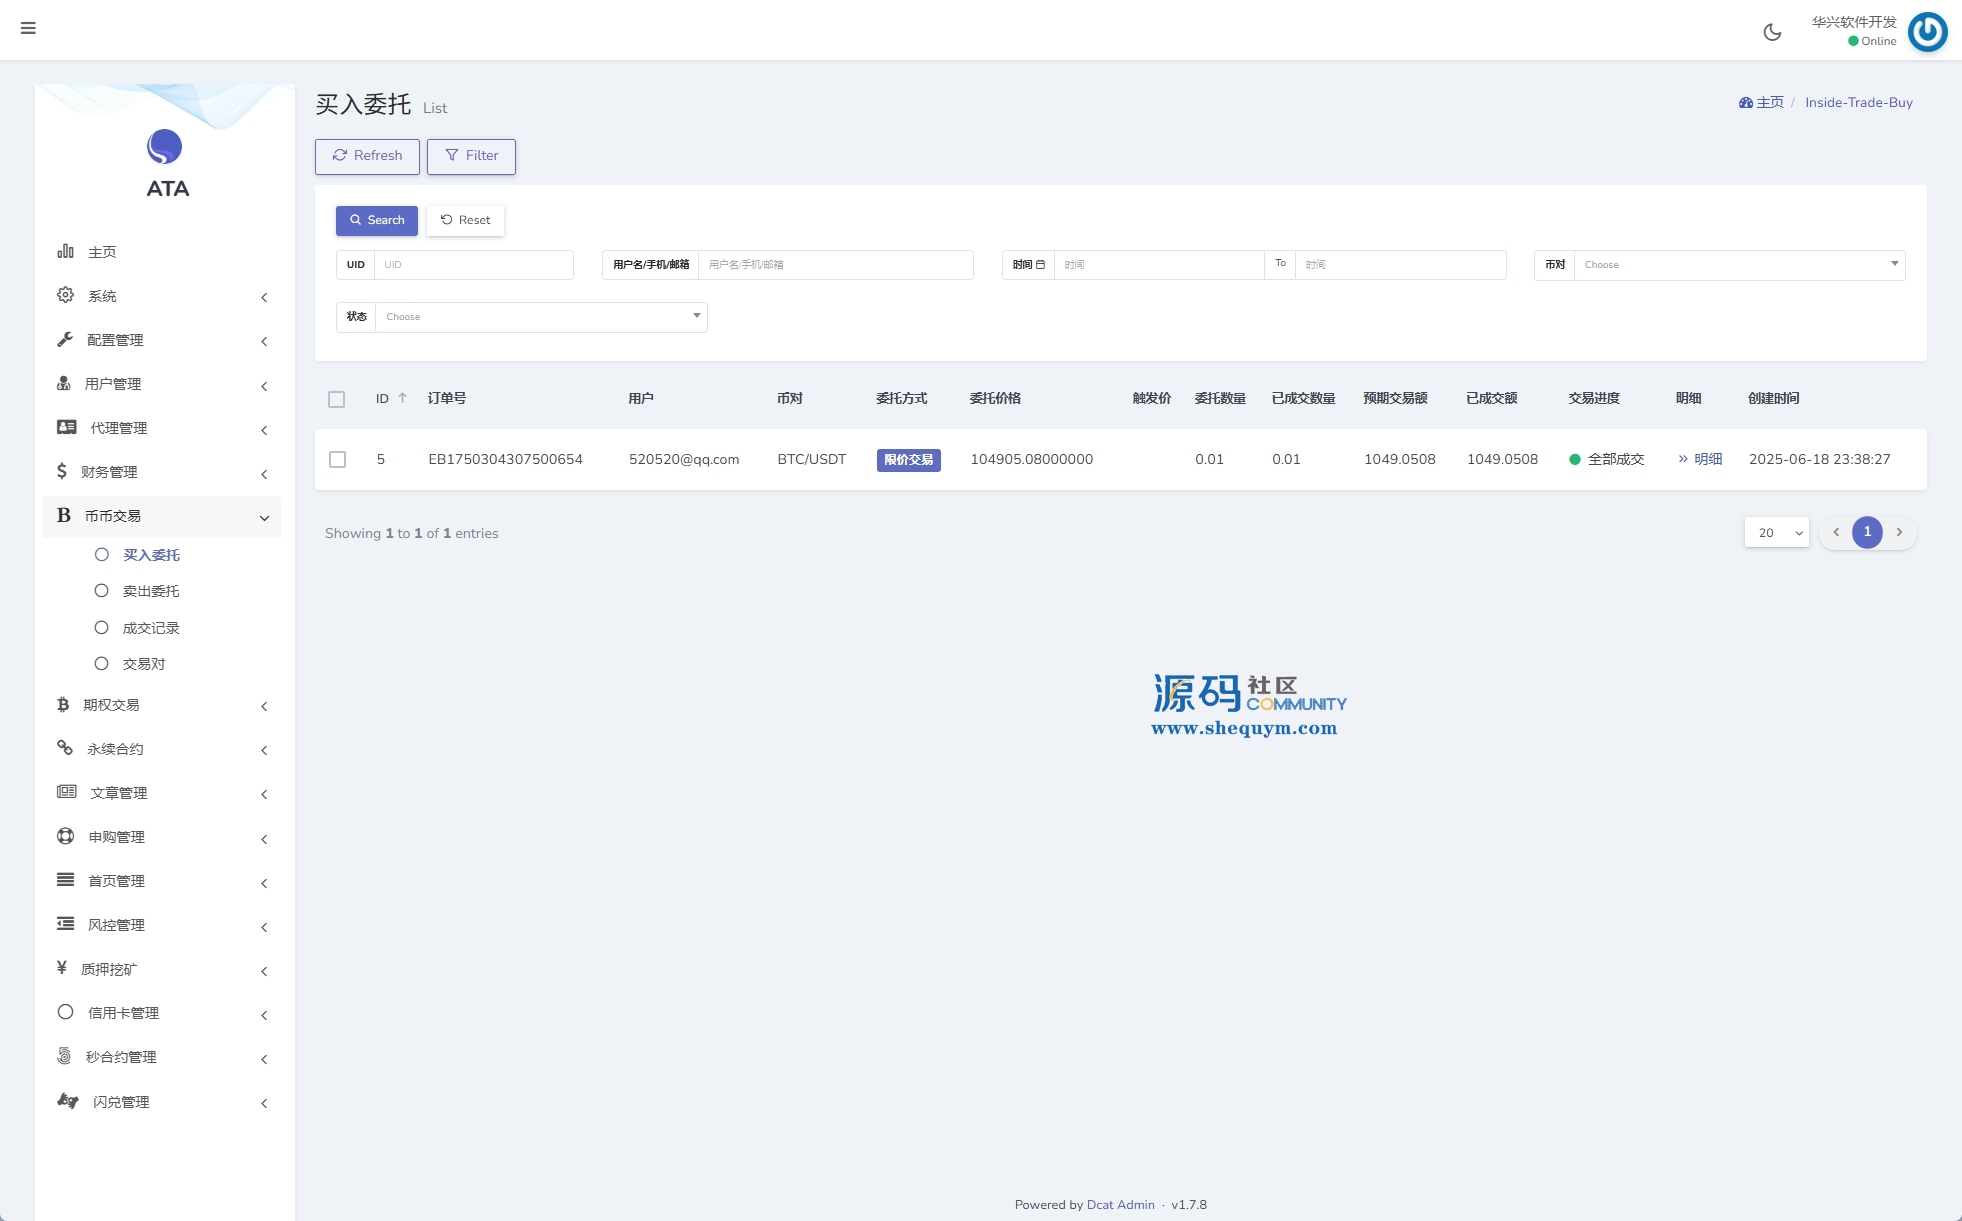The width and height of the screenshot is (1962, 1221).
Task: Click the home dashboard icon in breadcrumb
Action: (1746, 103)
